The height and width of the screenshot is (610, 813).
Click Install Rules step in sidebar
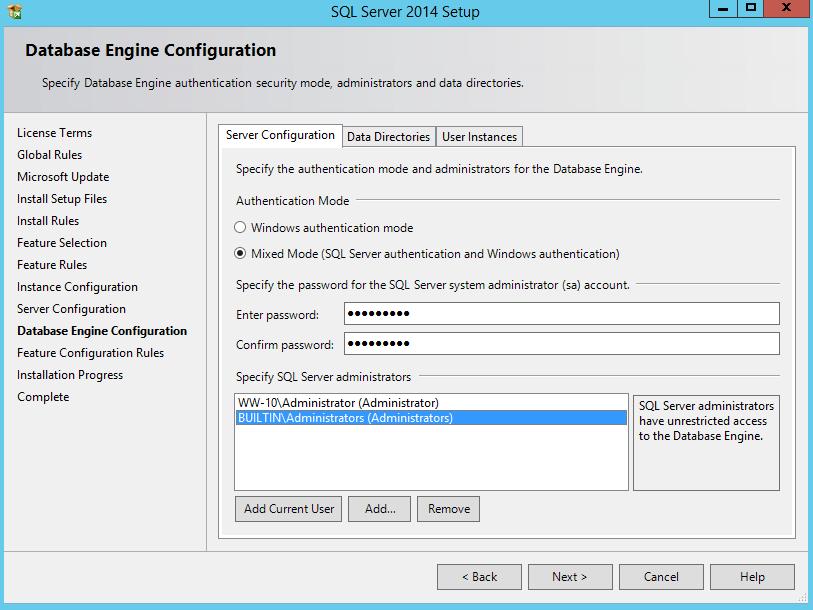[x=48, y=221]
